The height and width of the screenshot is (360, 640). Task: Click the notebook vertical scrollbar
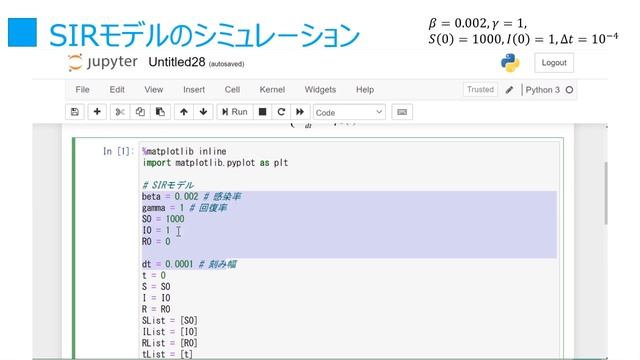coord(606,193)
